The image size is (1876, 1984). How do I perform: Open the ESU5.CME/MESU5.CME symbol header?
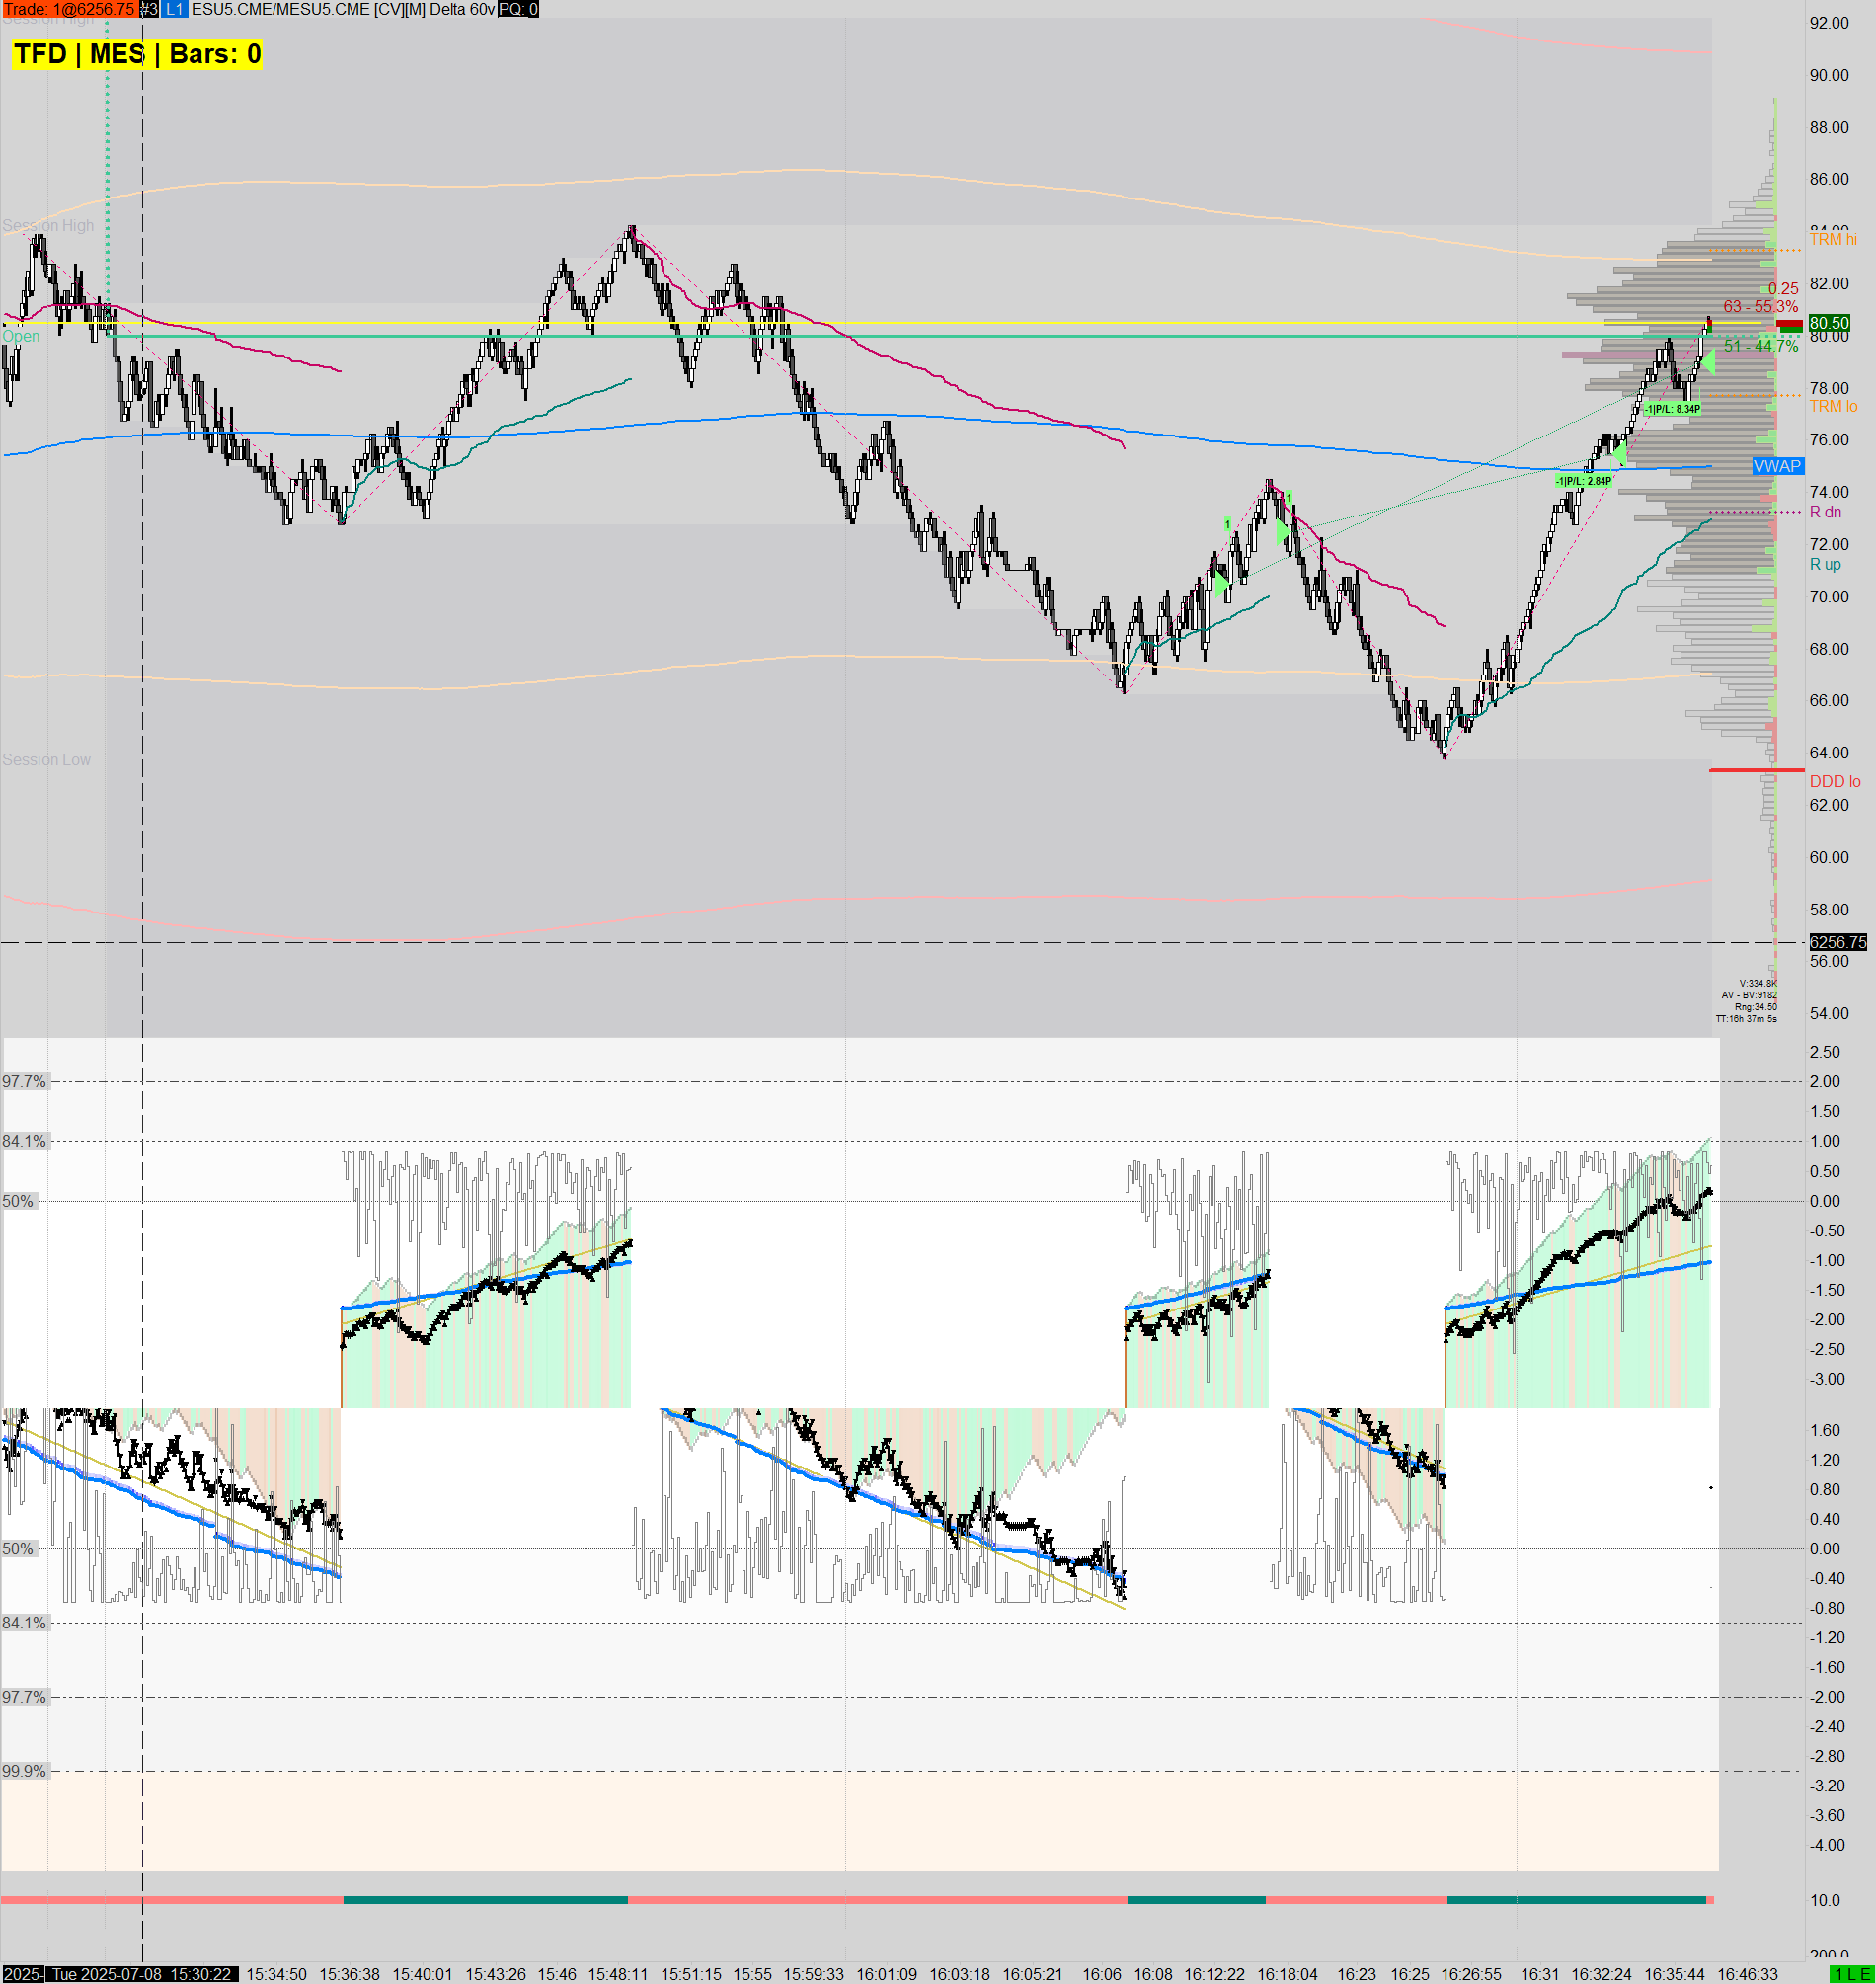tap(280, 8)
